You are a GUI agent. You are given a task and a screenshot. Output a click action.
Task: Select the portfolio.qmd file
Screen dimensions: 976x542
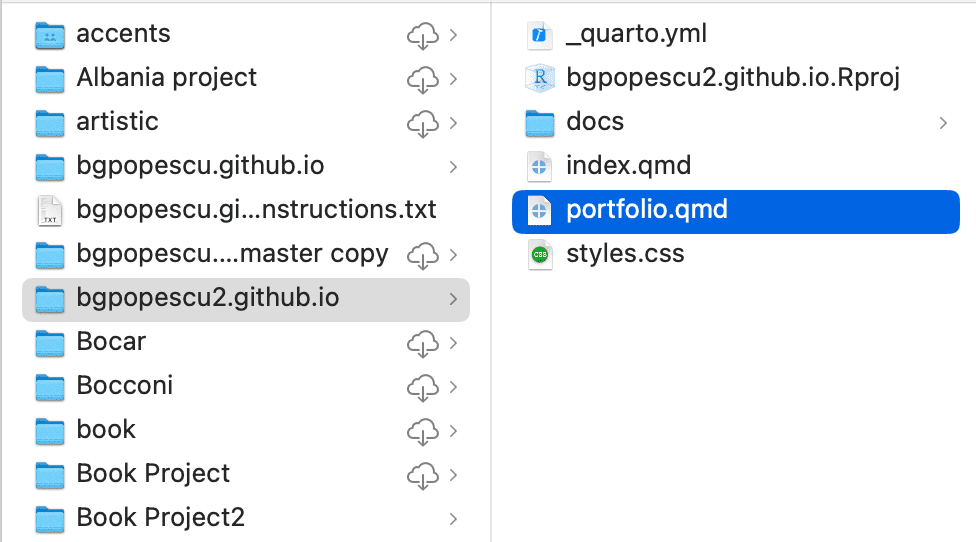pyautogui.click(x=646, y=210)
